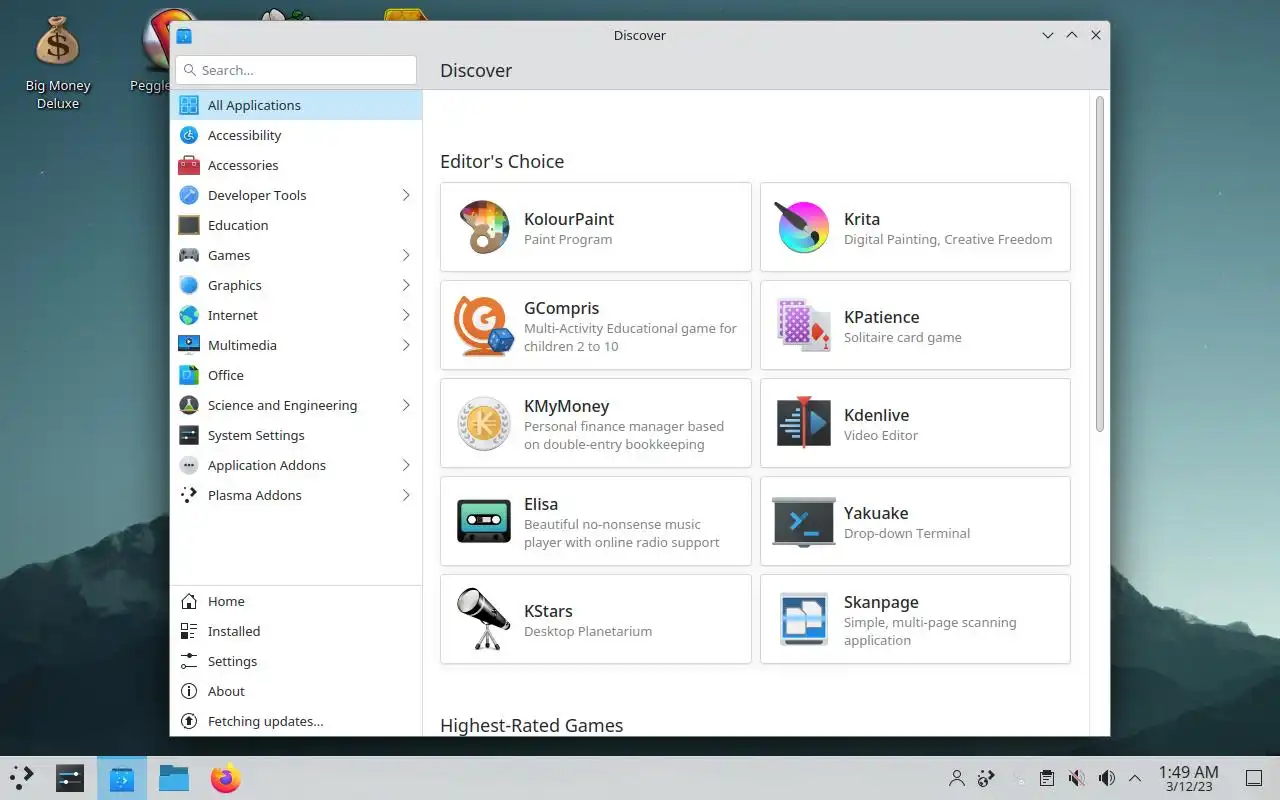The height and width of the screenshot is (800, 1280).
Task: Open the Kdenlive Video Editor title
Action: click(x=876, y=415)
